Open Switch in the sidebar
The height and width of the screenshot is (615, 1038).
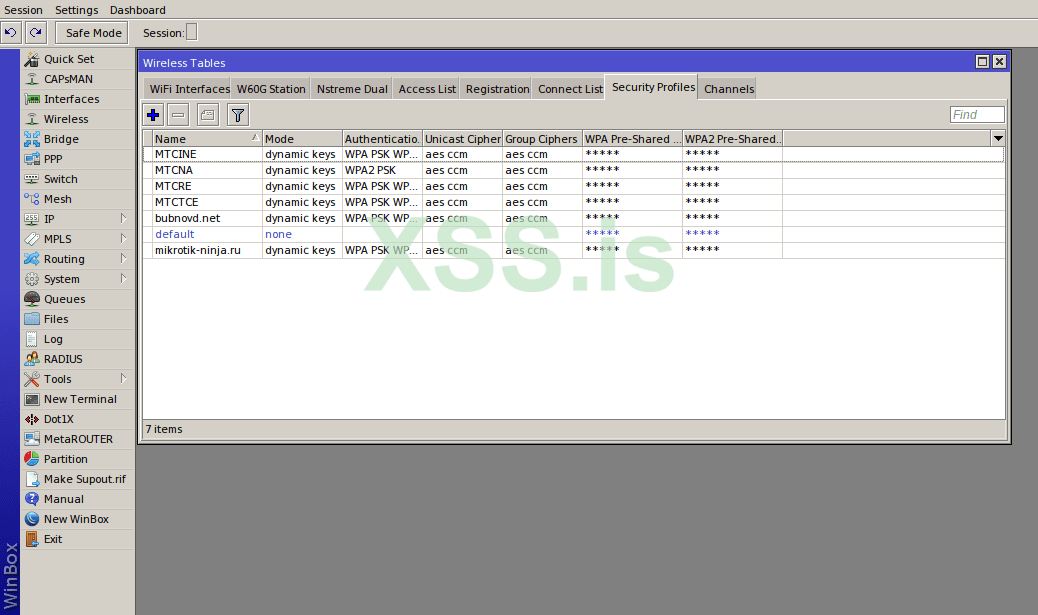(x=77, y=179)
